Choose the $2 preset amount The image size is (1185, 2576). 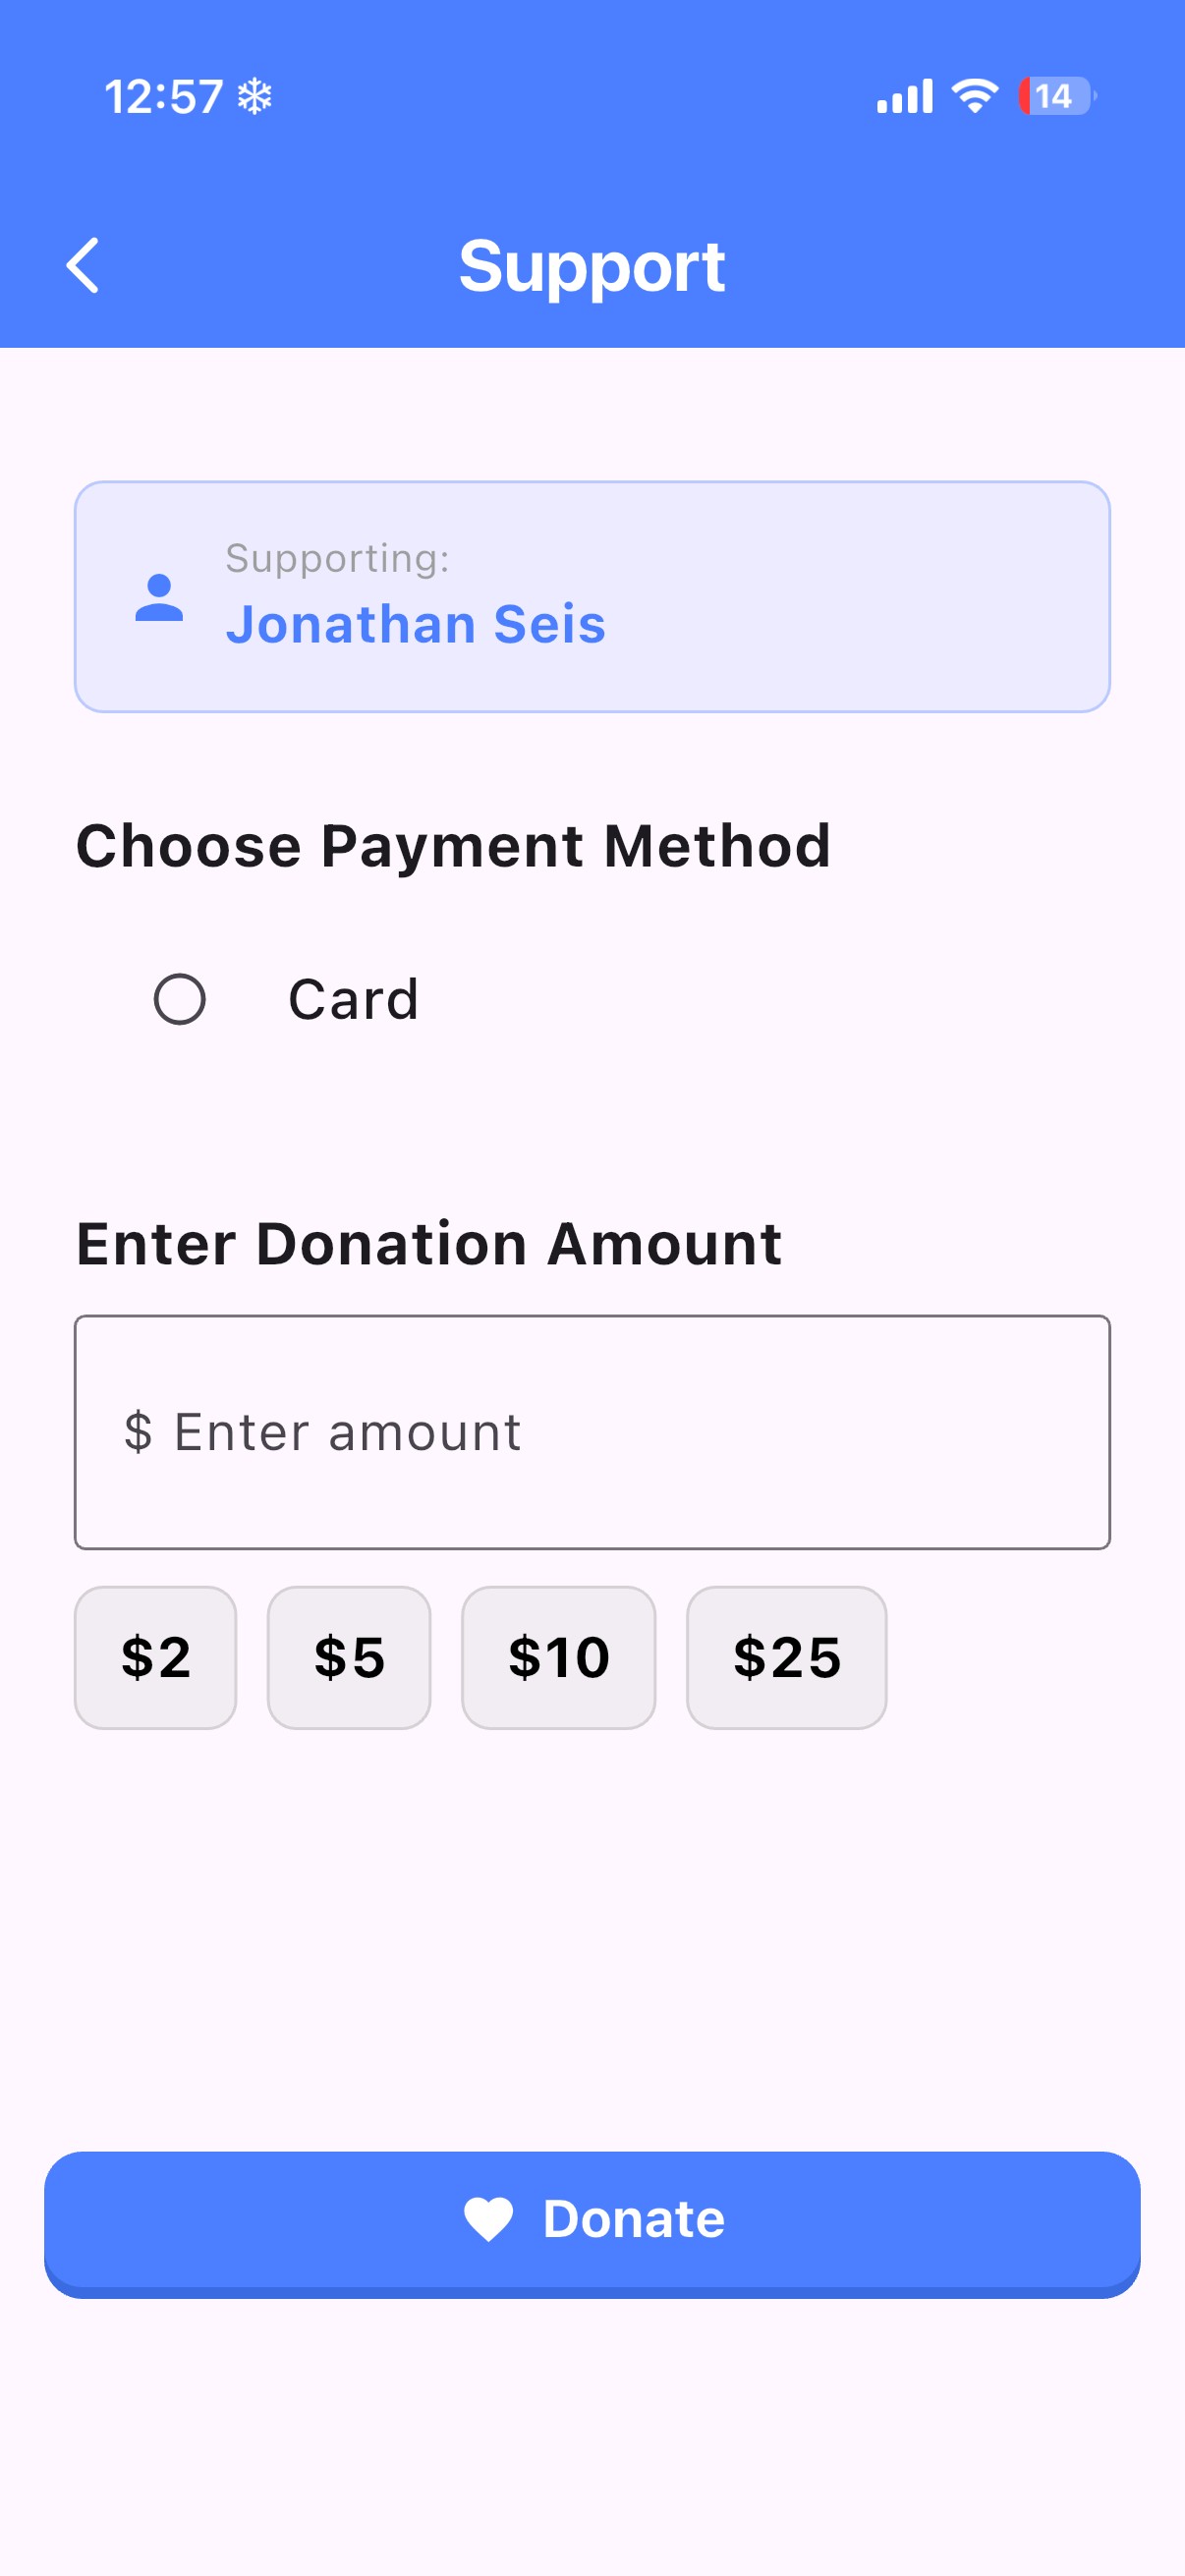pos(156,1657)
